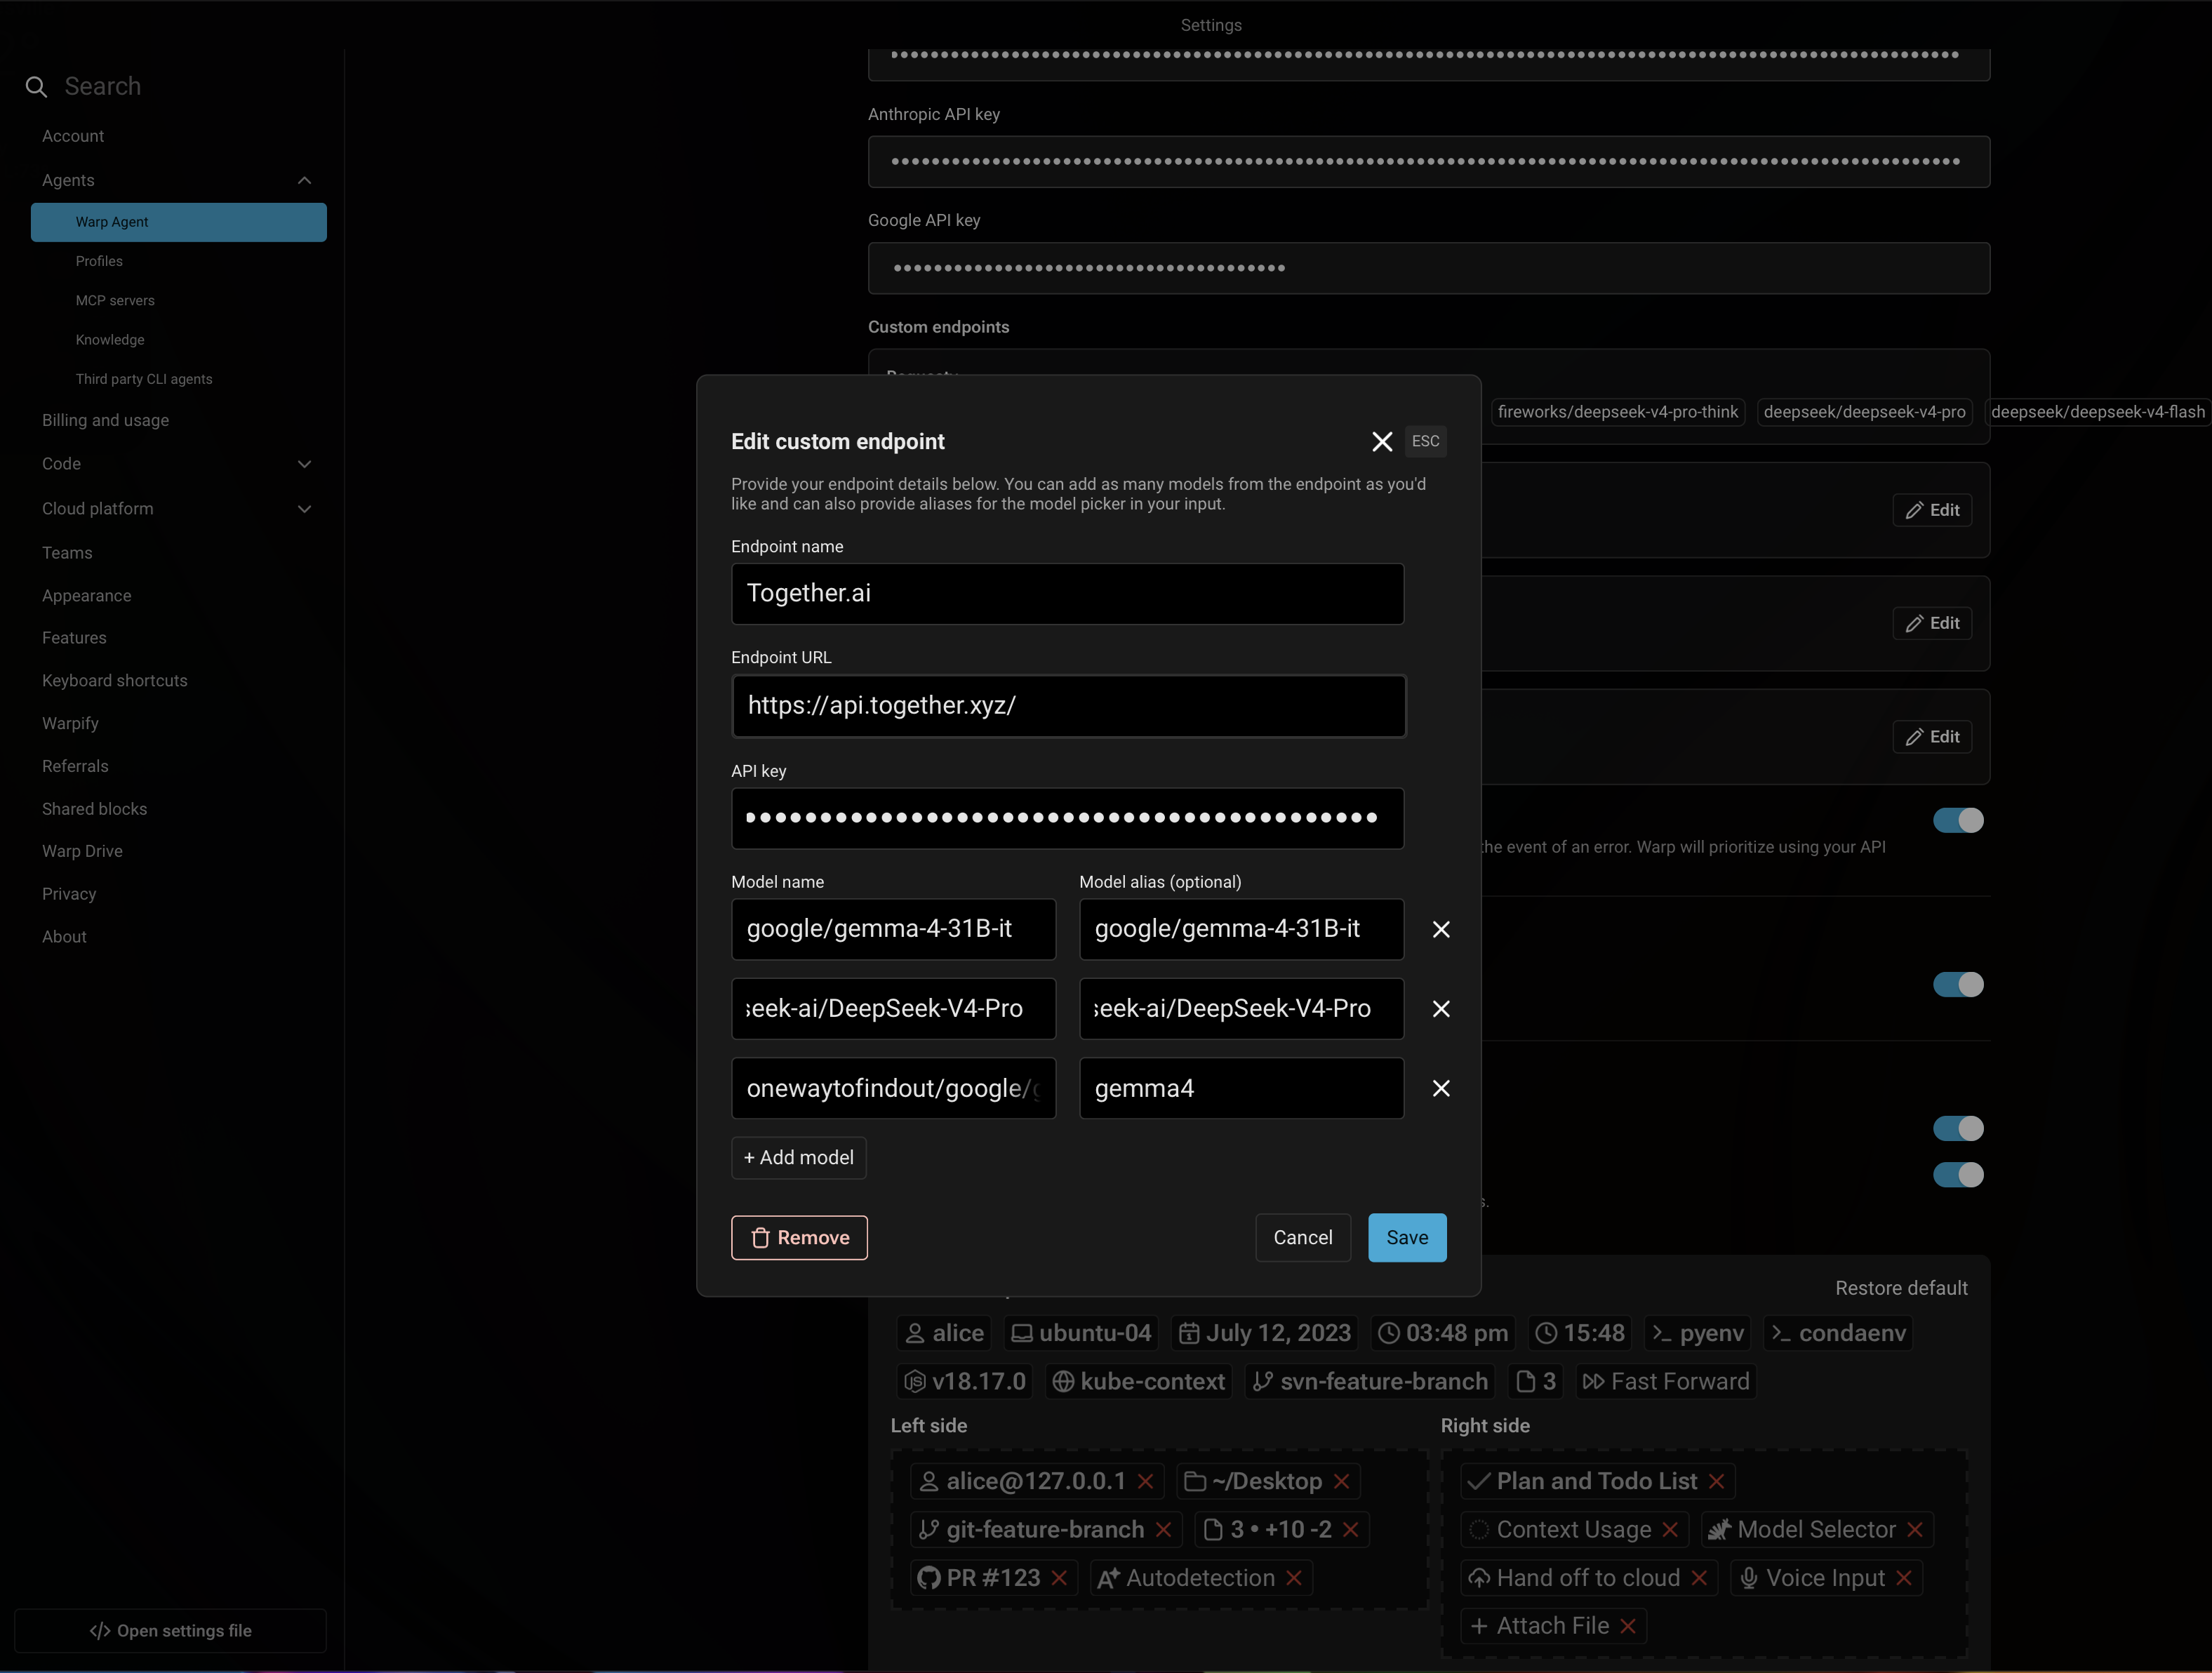The width and height of the screenshot is (2212, 1673).
Task: Select the kube-context chip
Action: (x=1138, y=1381)
